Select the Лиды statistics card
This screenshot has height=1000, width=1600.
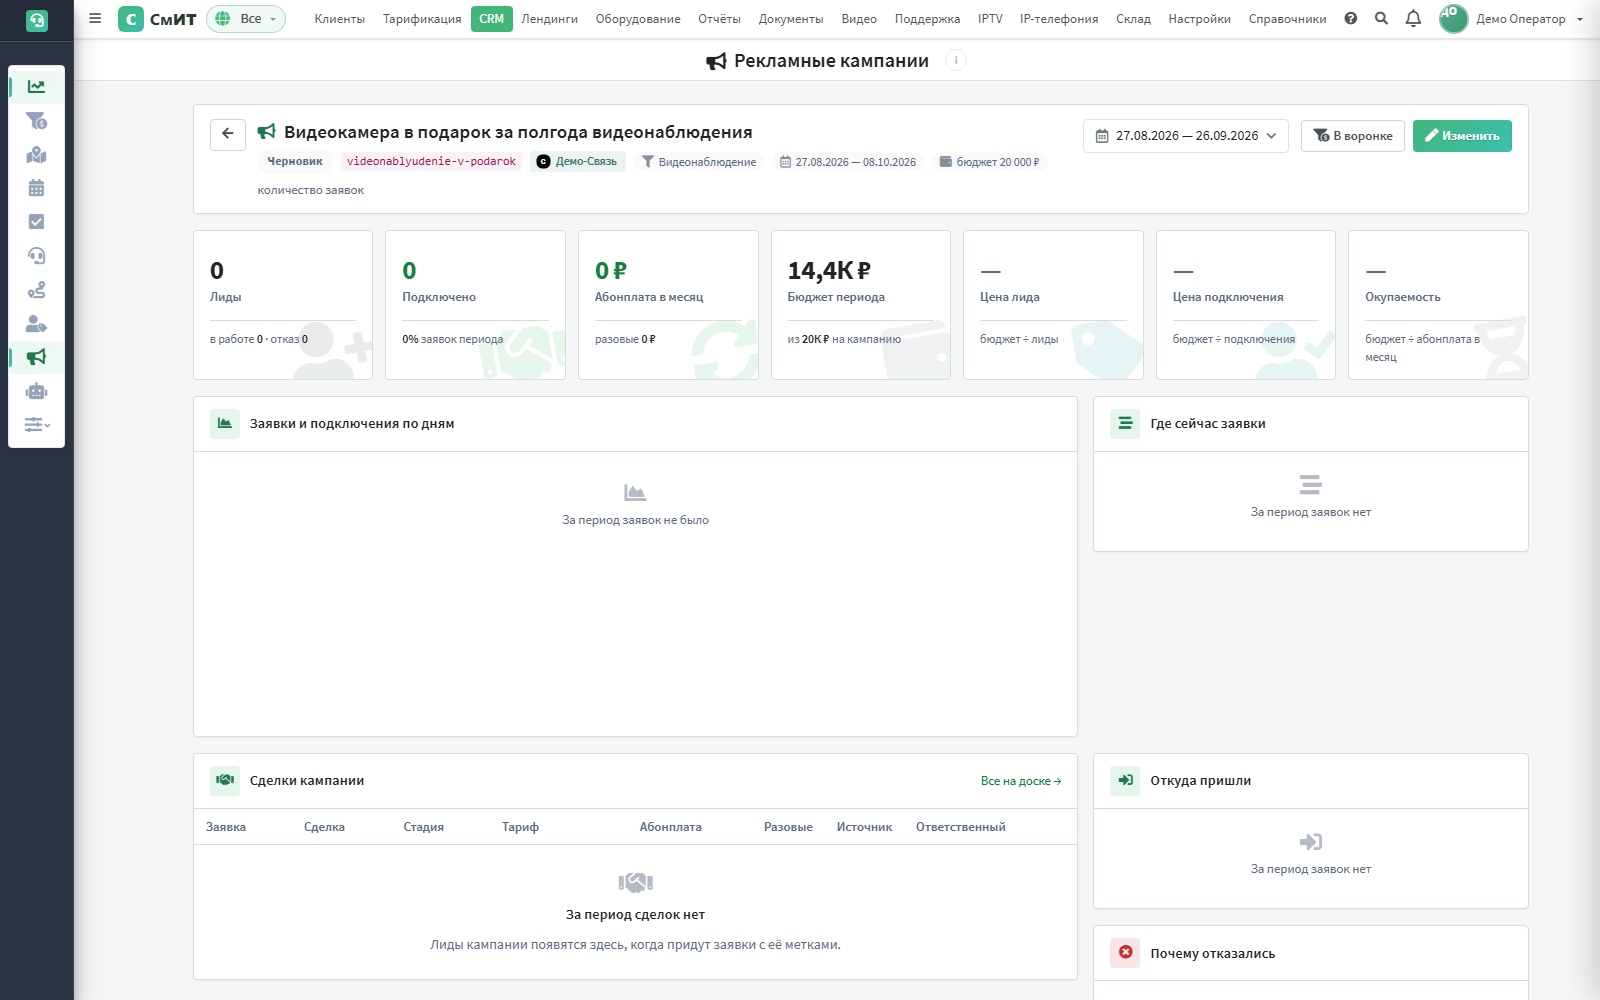[283, 305]
